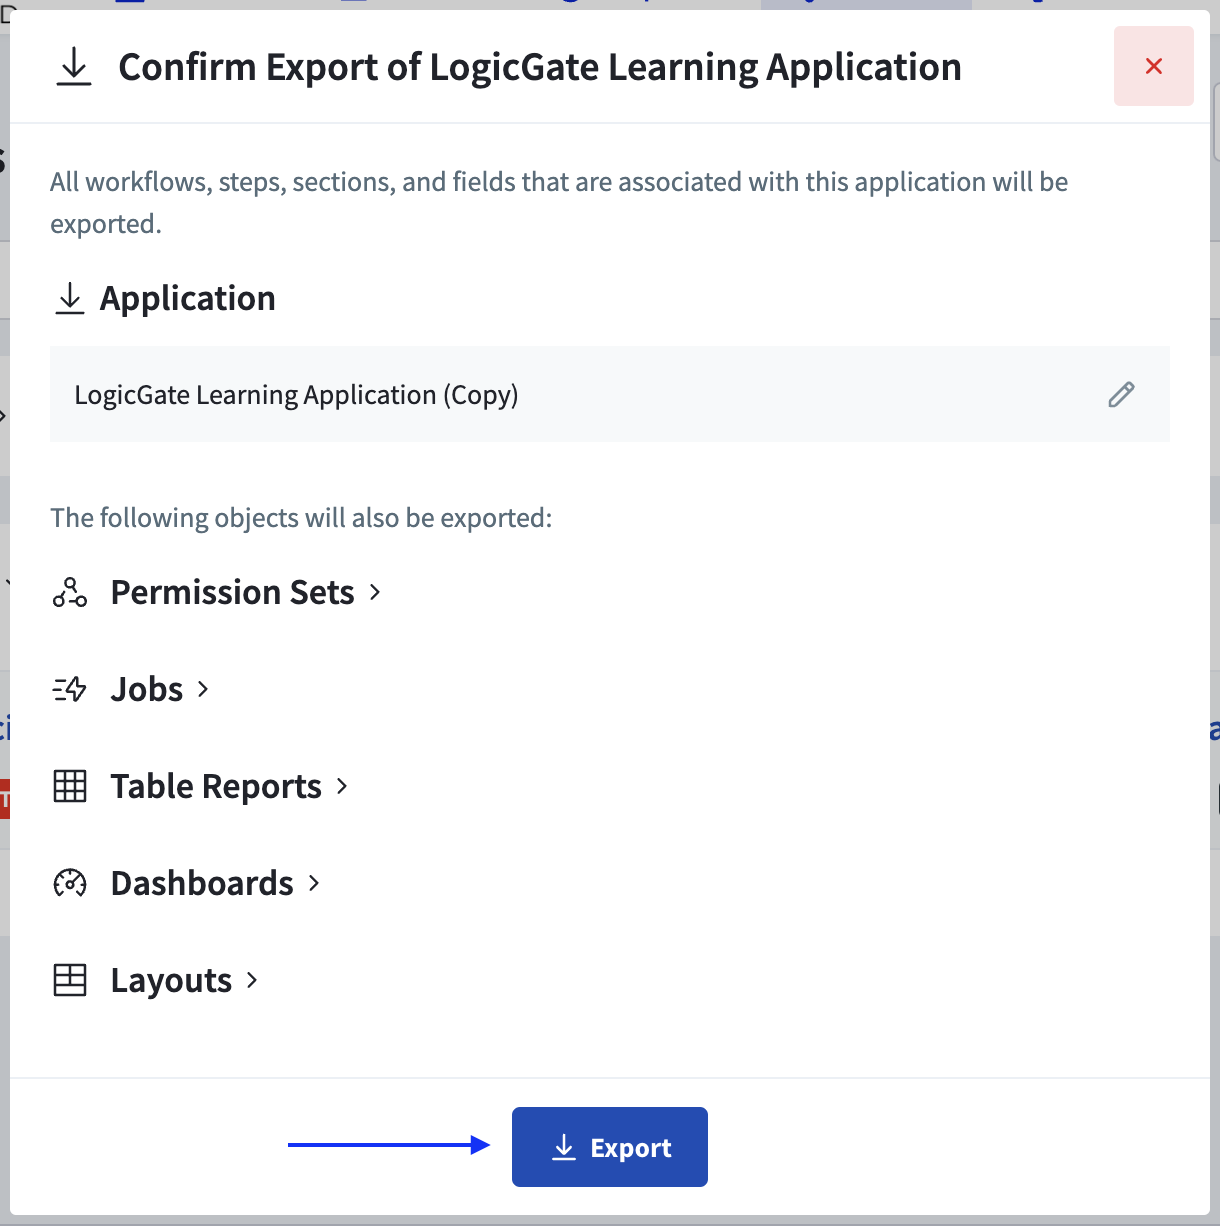The height and width of the screenshot is (1226, 1220).
Task: Click the Table Reports grid icon
Action: point(70,786)
